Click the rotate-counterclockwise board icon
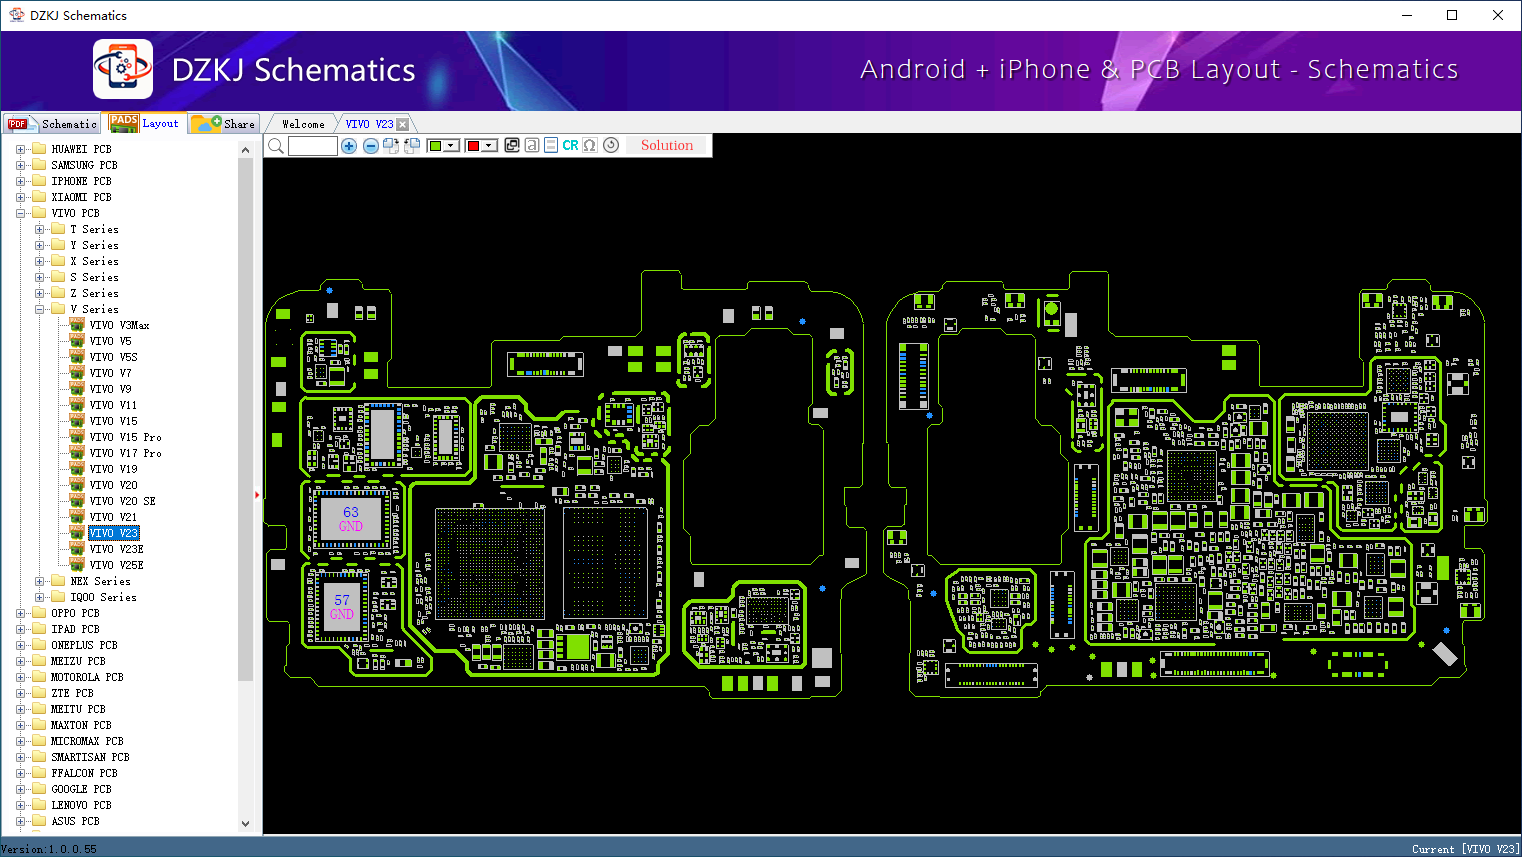Image resolution: width=1522 pixels, height=857 pixels. tap(412, 146)
